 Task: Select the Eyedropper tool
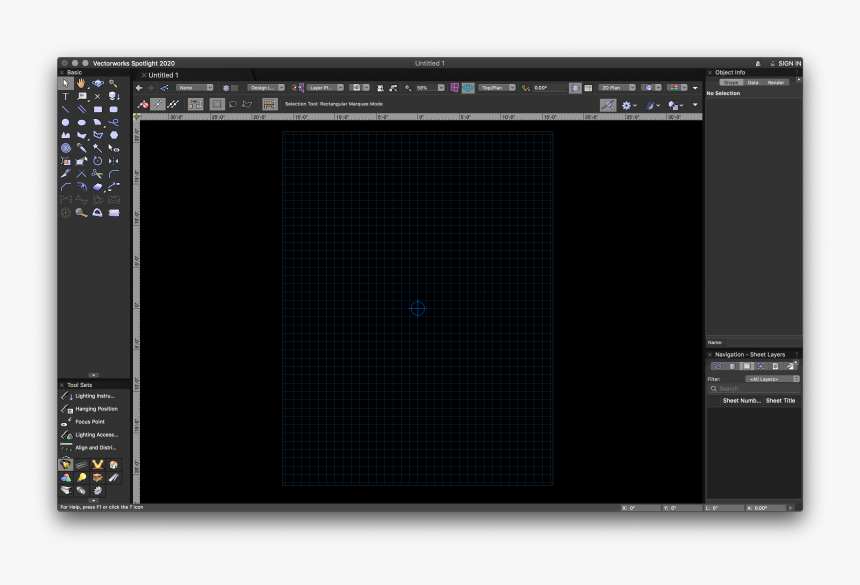point(81,148)
